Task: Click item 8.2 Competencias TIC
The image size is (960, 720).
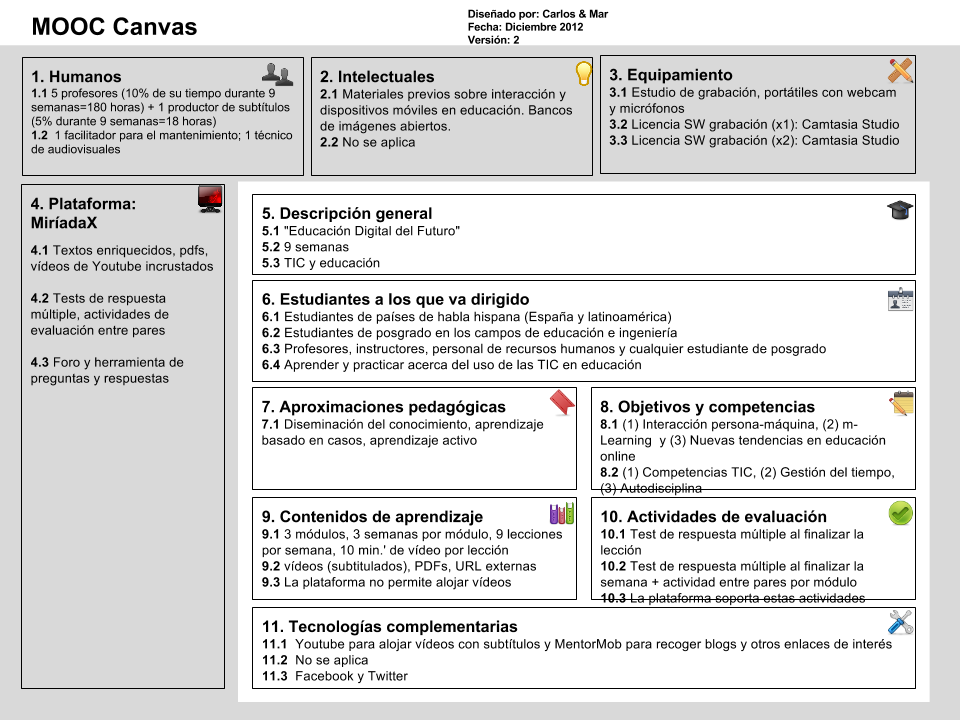Action: tap(748, 480)
